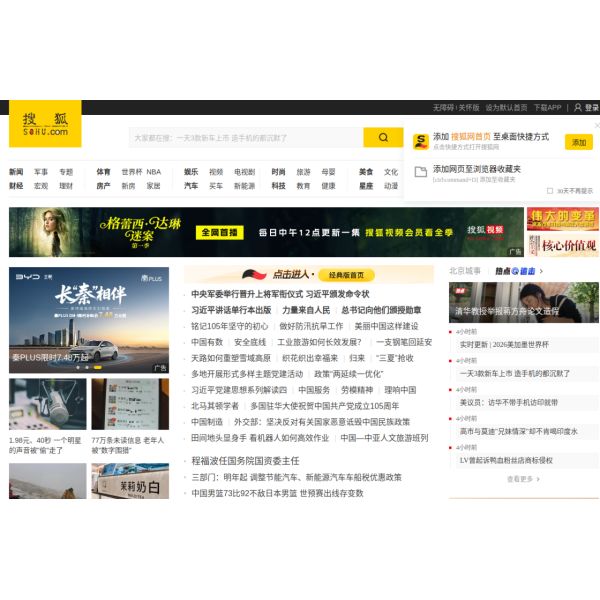The width and height of the screenshot is (600, 600).
Task: Open the 汽车 channel
Action: pos(191,186)
